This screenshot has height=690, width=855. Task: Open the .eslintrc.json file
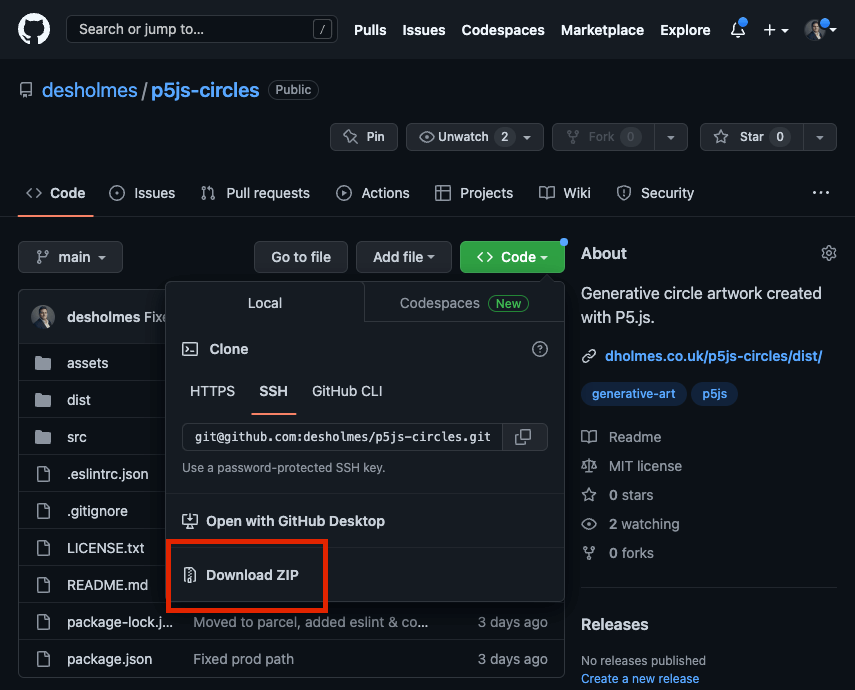click(107, 474)
